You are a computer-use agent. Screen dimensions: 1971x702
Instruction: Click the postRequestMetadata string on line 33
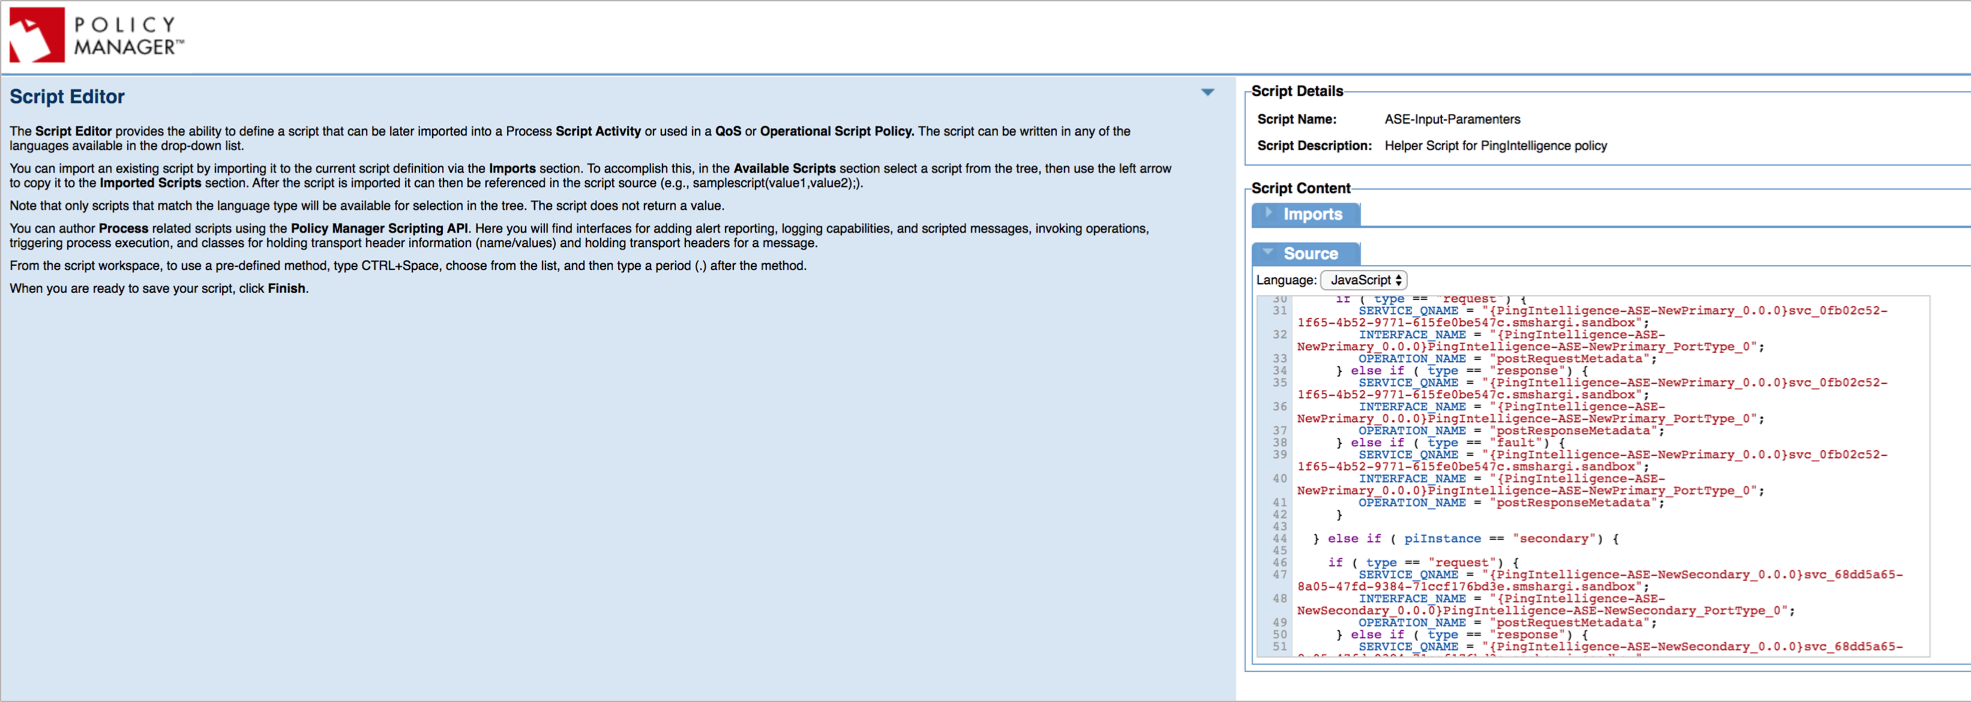click(1572, 359)
